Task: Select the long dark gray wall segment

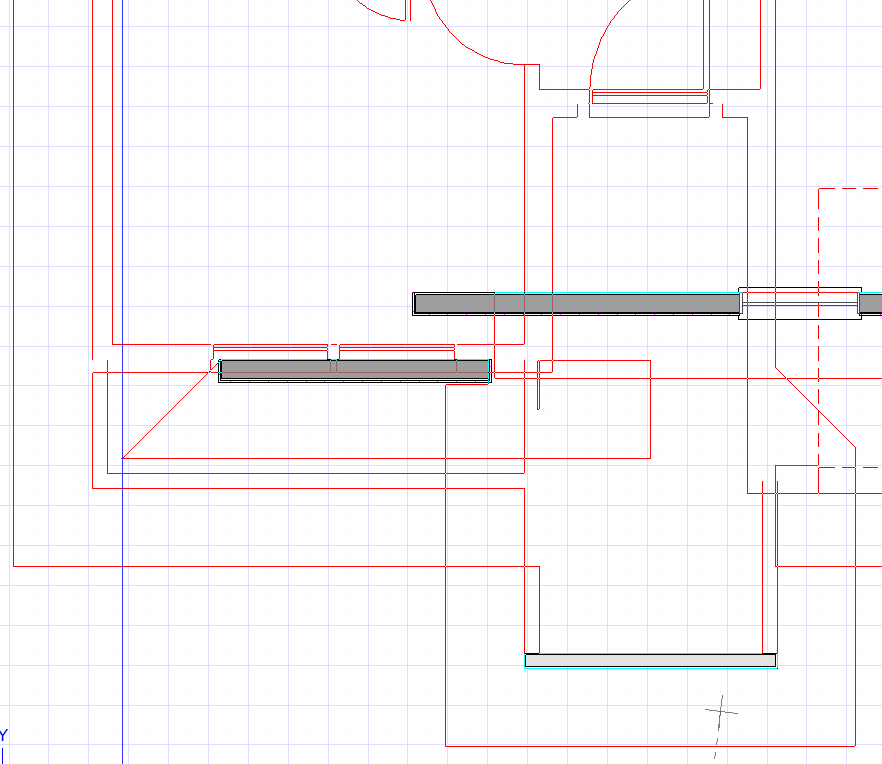Action: coord(600,303)
